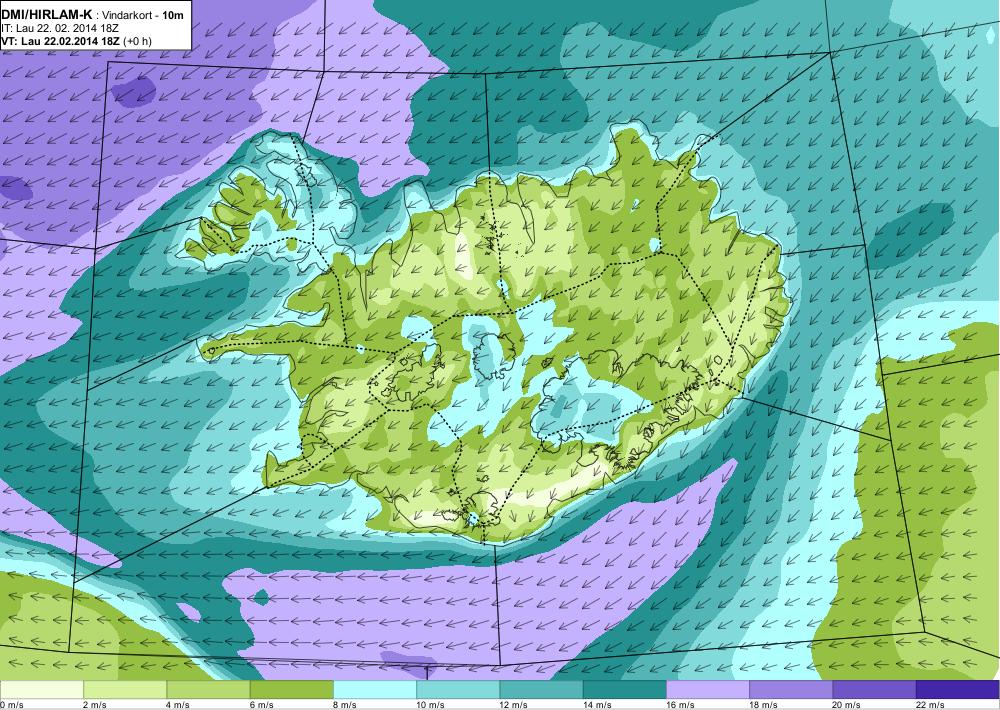Image resolution: width=1000 pixels, height=710 pixels.
Task: Click the "12 m/s" legend label
Action: 514,705
